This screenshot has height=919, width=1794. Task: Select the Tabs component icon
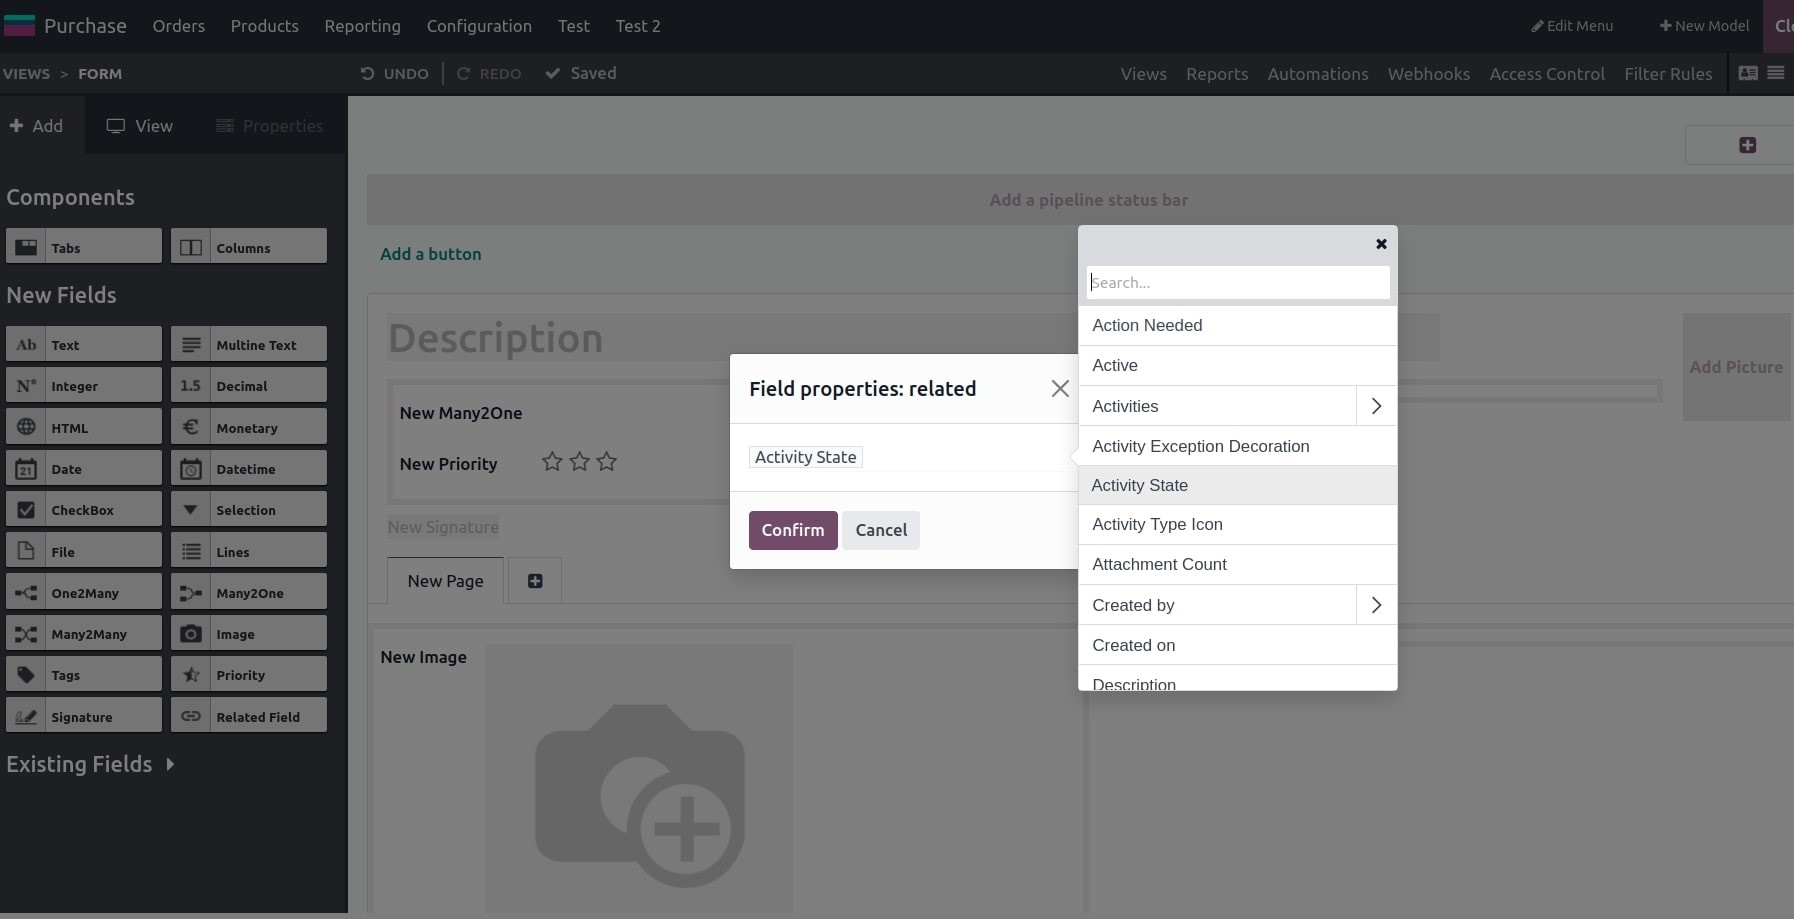[27, 247]
